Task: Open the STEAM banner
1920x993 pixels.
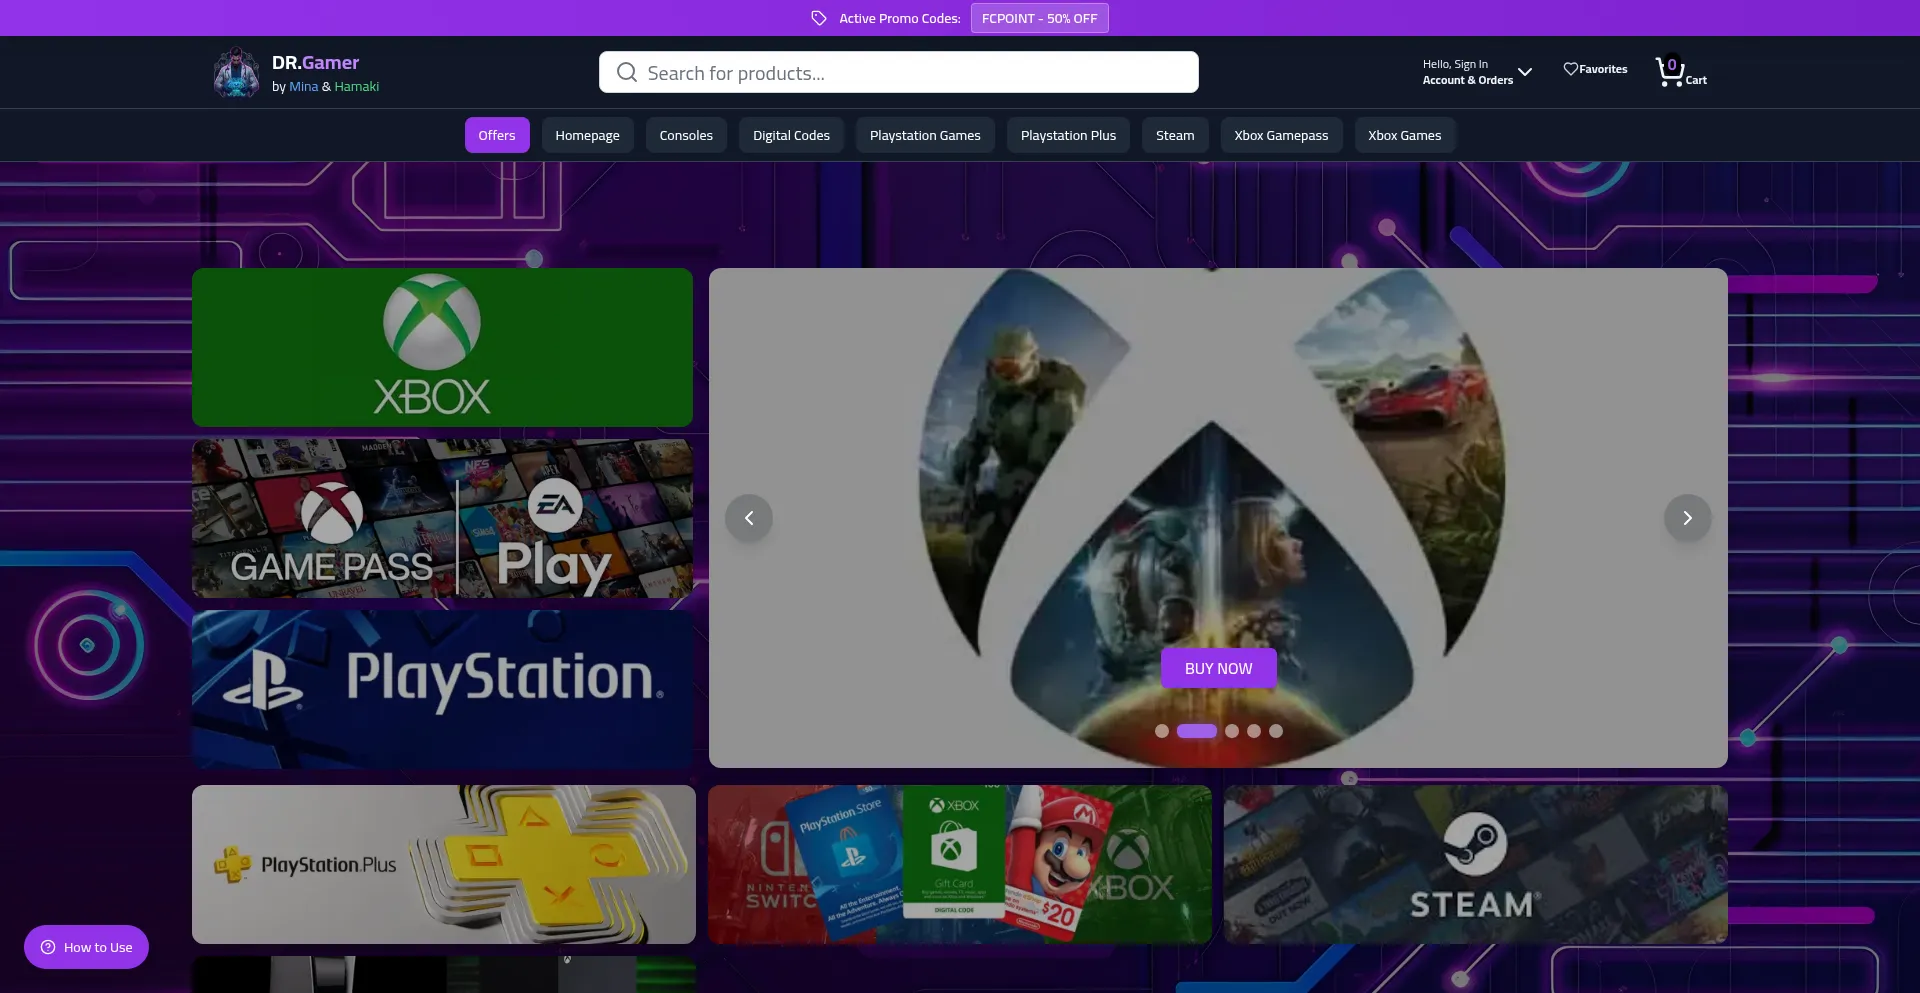Action: pos(1476,864)
